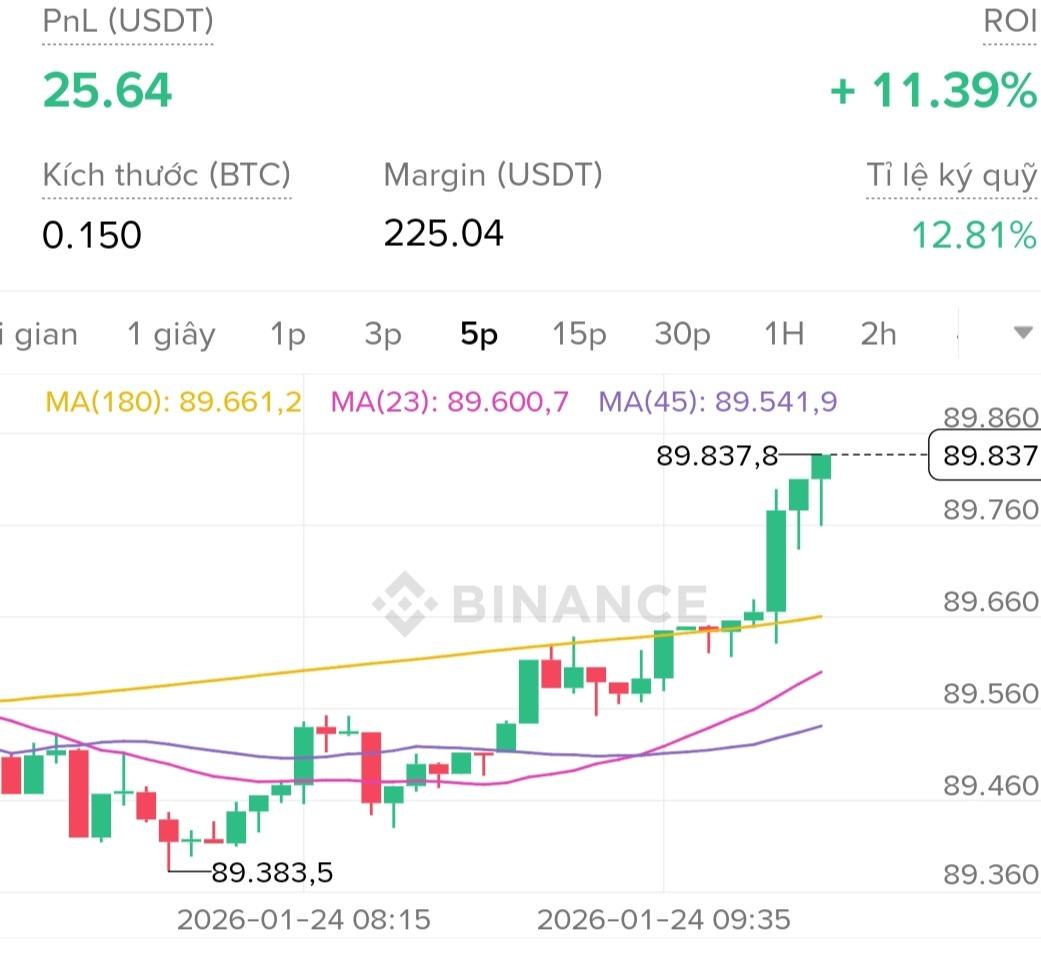
Task: Change chart to 1H interval
Action: point(784,334)
